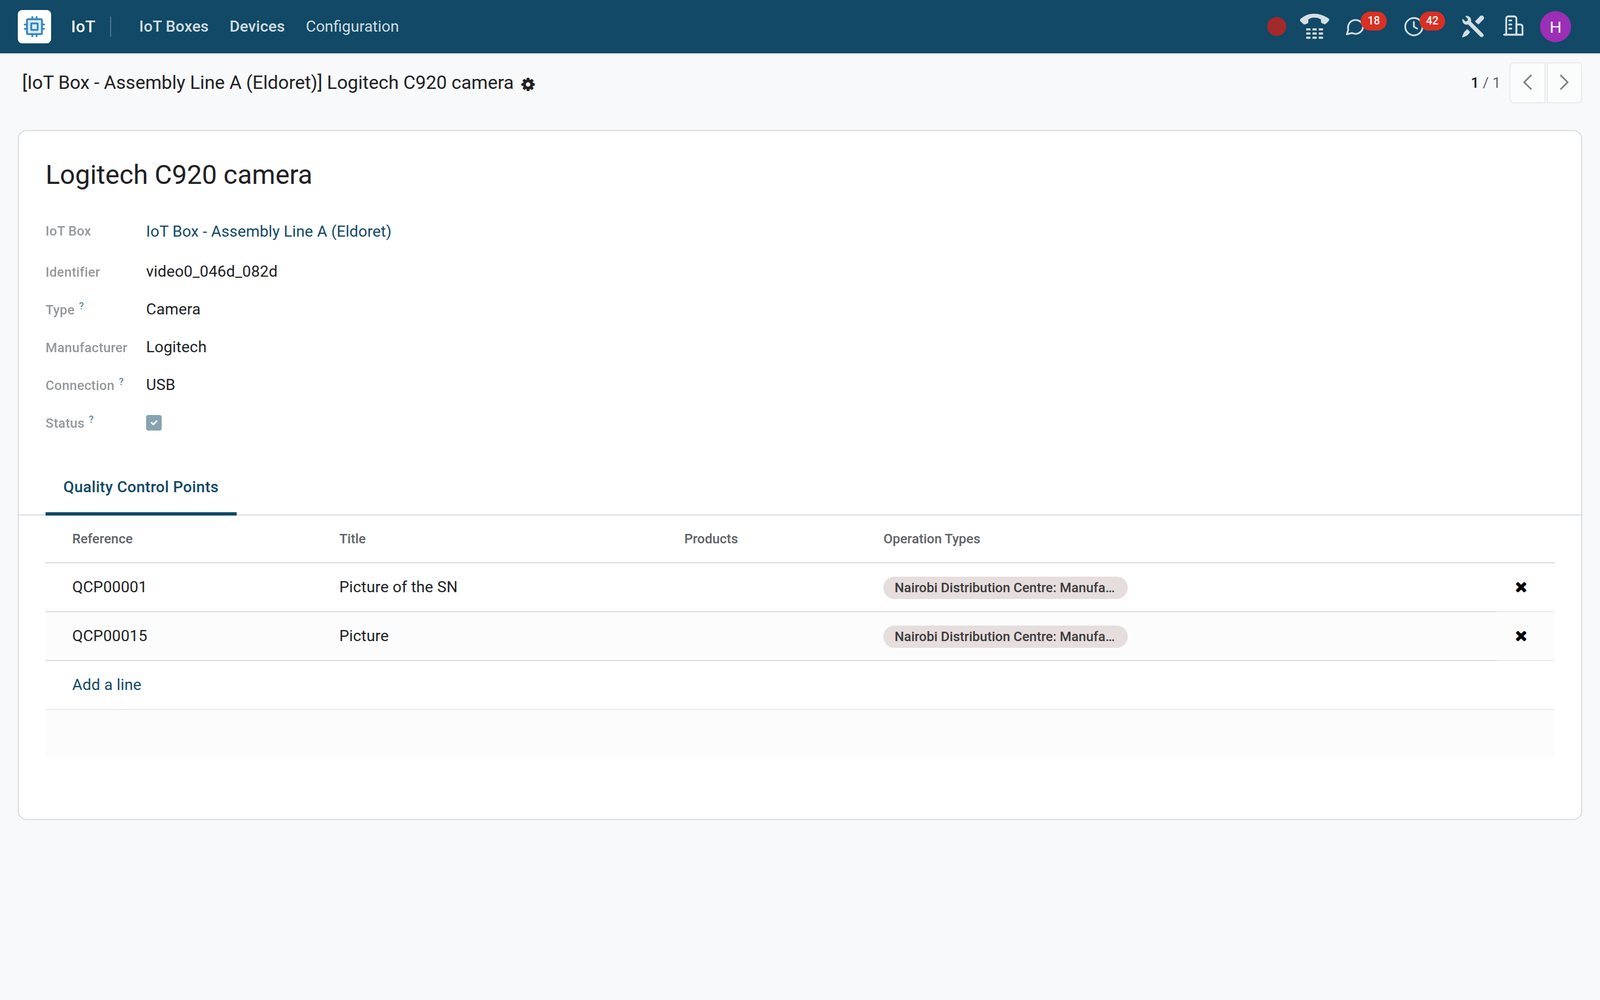Click Nairobi Distribution Centre tag in QCP00015 row

point(1005,637)
